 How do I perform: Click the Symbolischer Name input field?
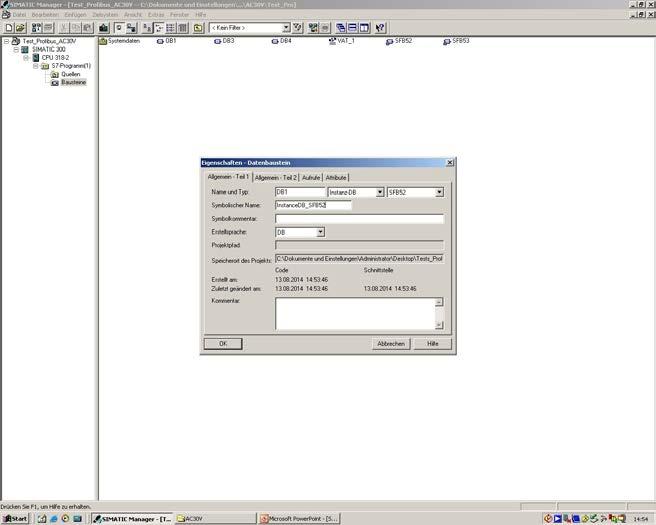[313, 205]
